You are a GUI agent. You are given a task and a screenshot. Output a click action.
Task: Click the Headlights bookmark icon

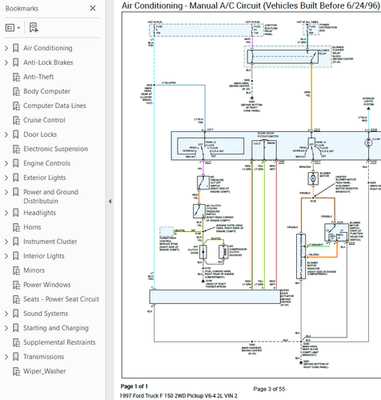pyautogui.click(x=16, y=213)
